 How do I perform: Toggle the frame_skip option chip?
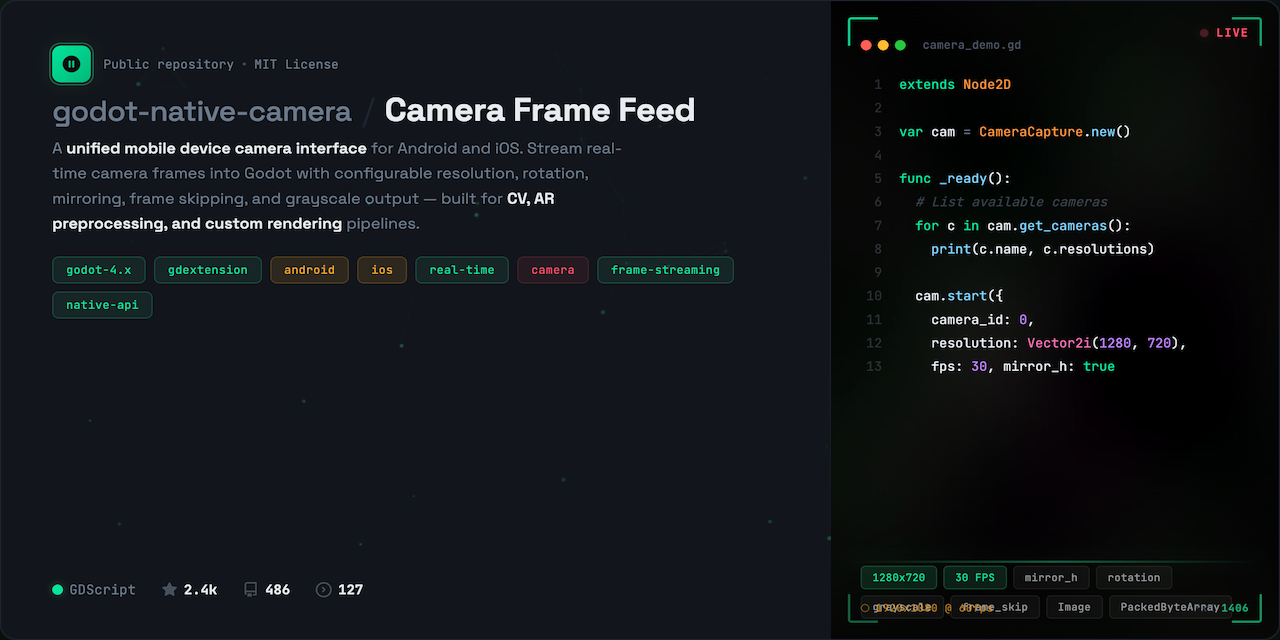pyautogui.click(x=995, y=607)
